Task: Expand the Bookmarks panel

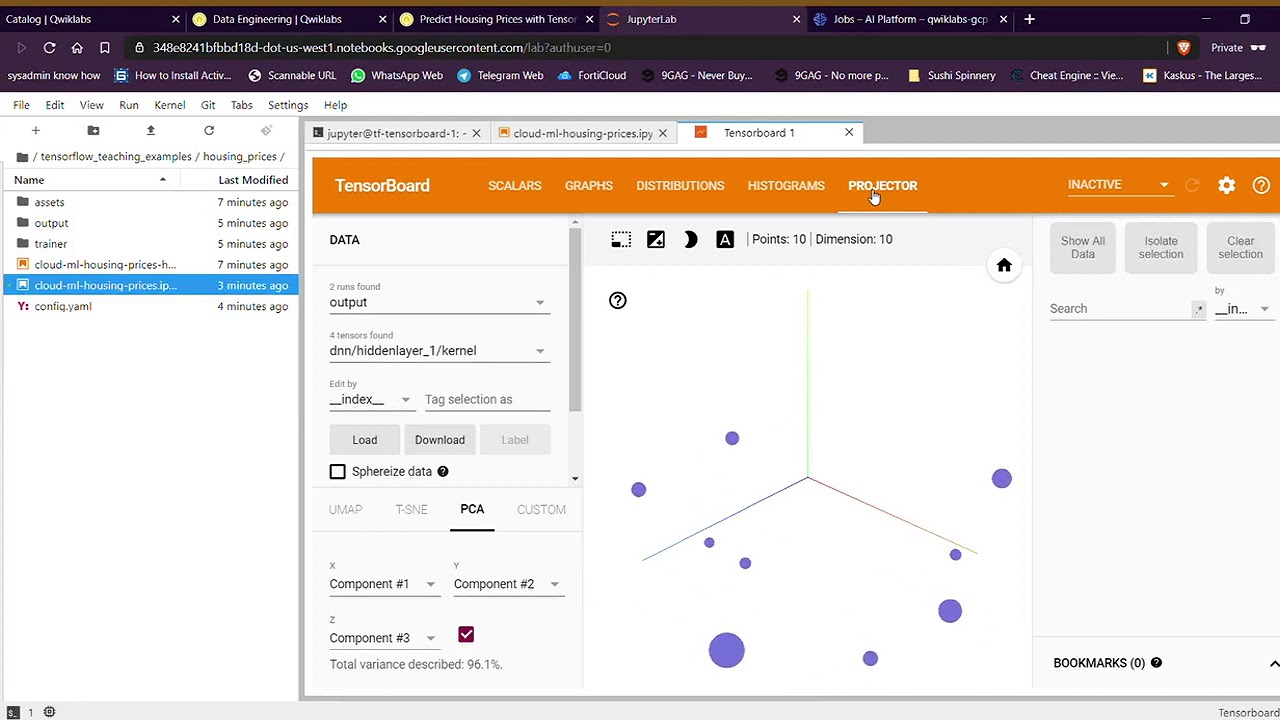Action: click(1274, 664)
